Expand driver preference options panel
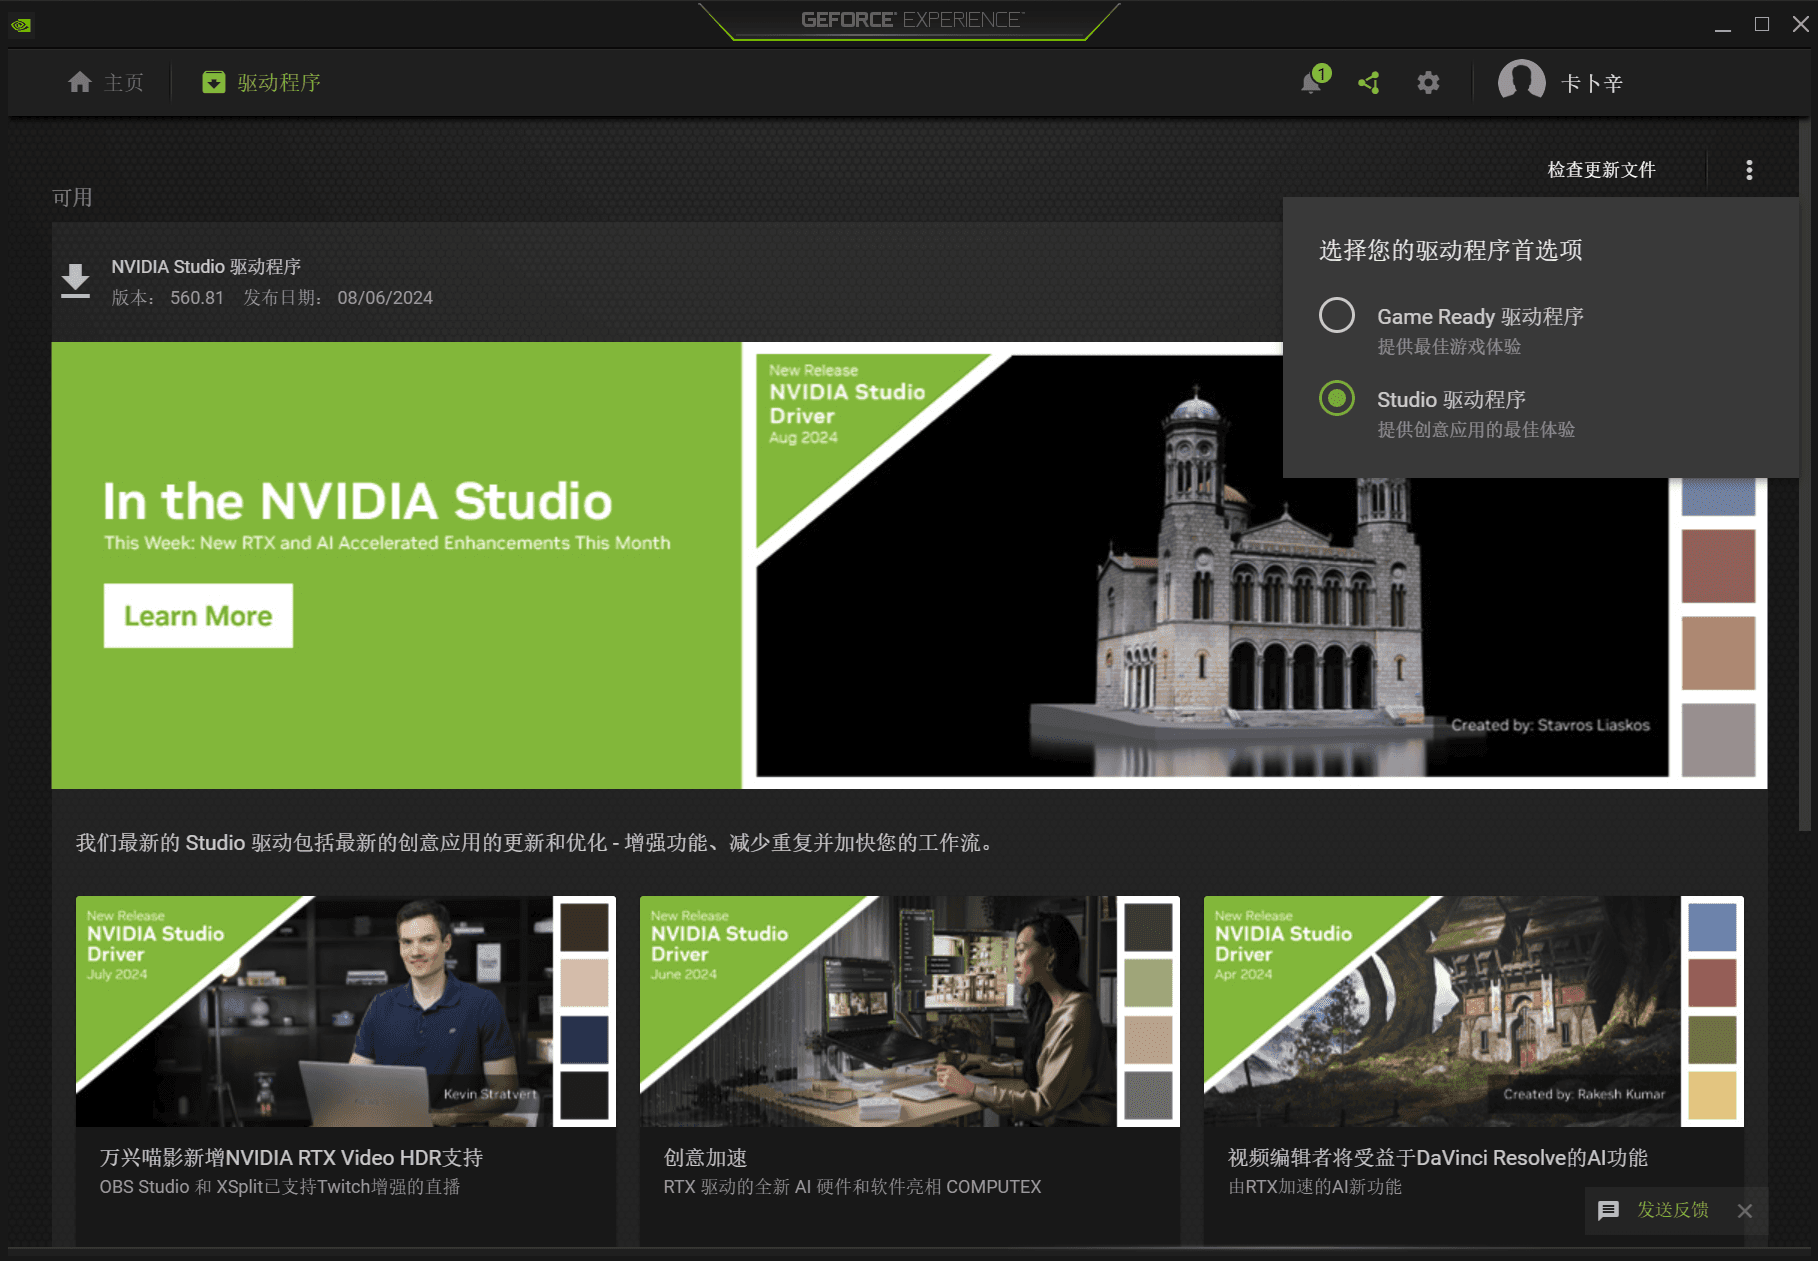Image resolution: width=1818 pixels, height=1261 pixels. pos(1749,169)
